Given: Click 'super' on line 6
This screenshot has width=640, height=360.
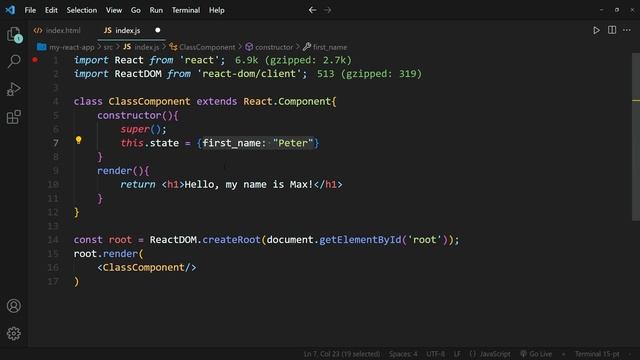Looking at the screenshot, I should click(x=135, y=129).
